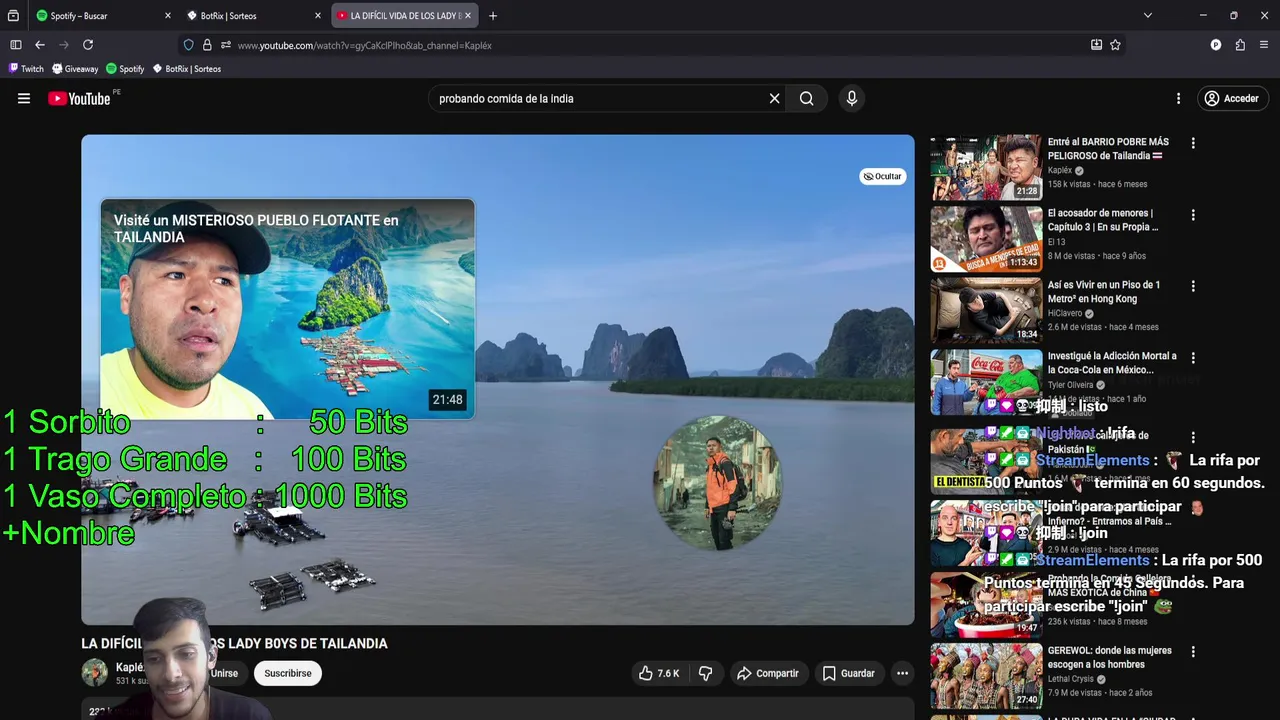Open 'Investigué la Adicción Mortal a la Coca-Cola' video
This screenshot has height=720, width=1280.
point(1112,363)
